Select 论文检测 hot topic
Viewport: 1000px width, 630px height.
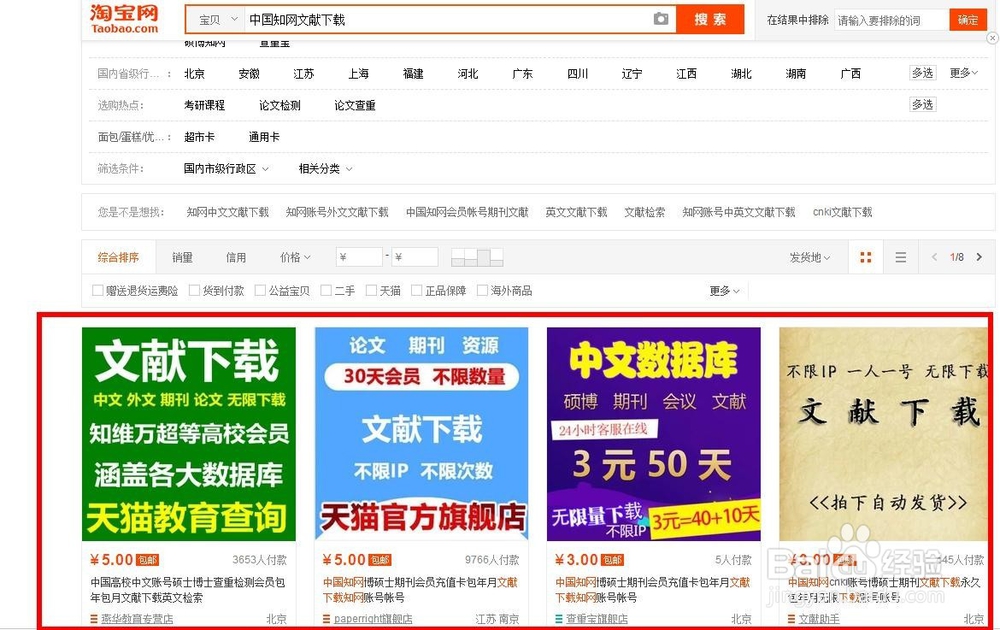pyautogui.click(x=279, y=105)
